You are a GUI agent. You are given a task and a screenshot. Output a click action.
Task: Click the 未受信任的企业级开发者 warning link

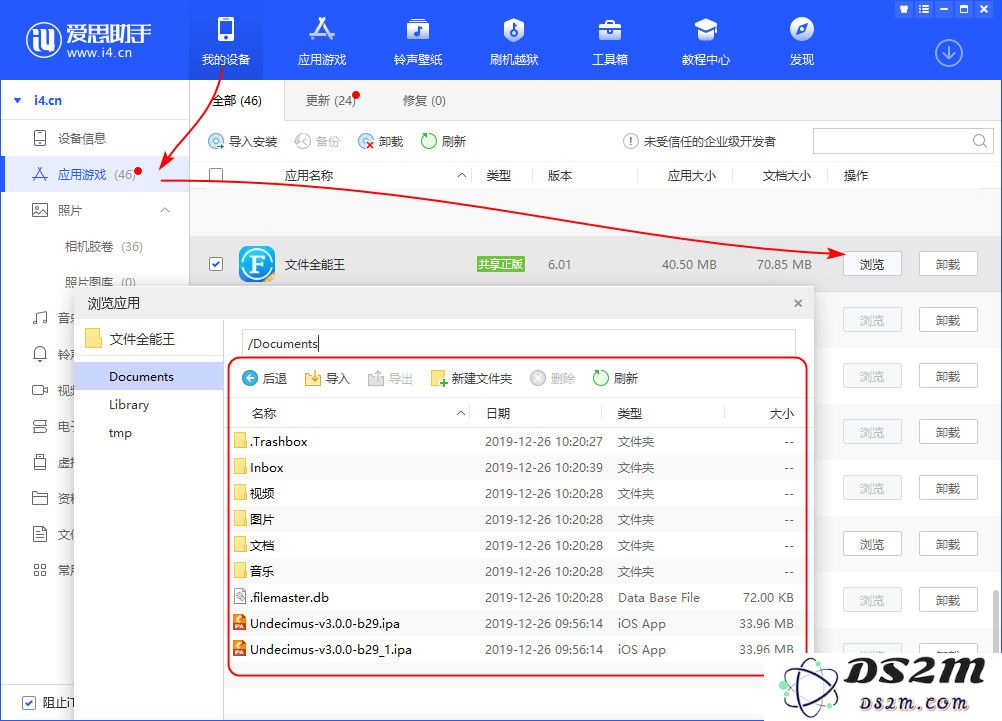coord(700,141)
